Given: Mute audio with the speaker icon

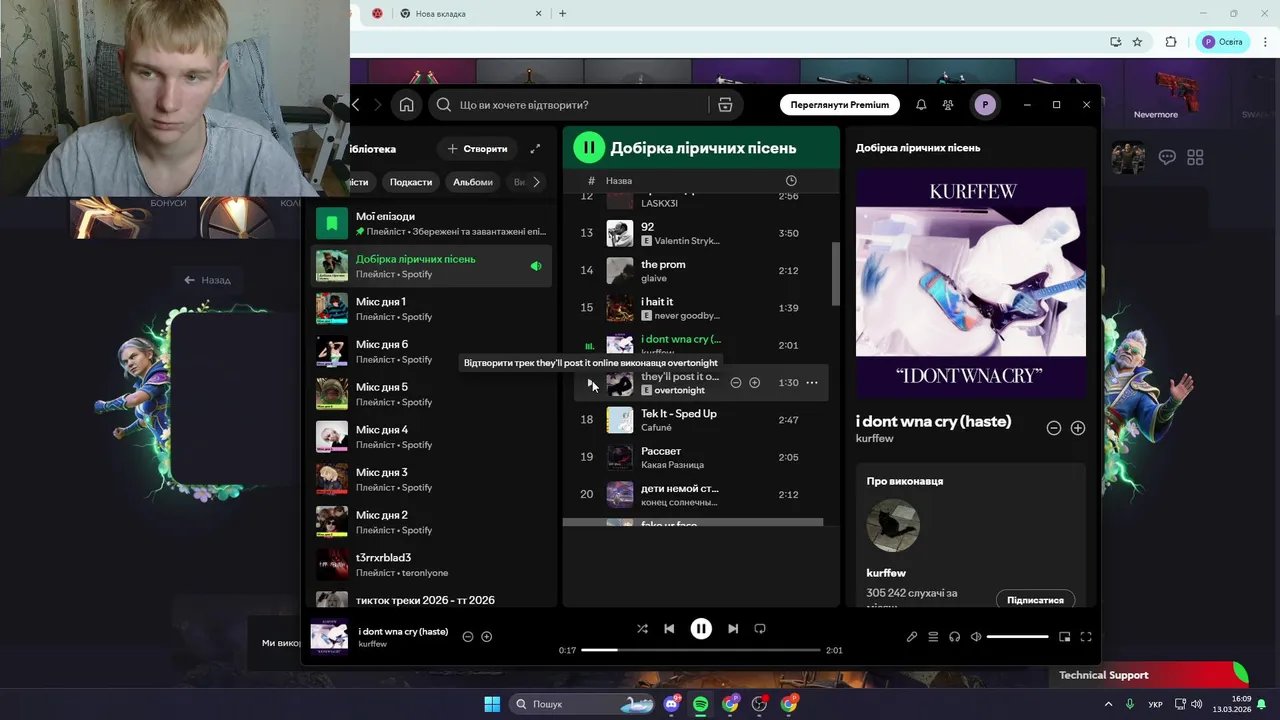Looking at the screenshot, I should [x=976, y=637].
